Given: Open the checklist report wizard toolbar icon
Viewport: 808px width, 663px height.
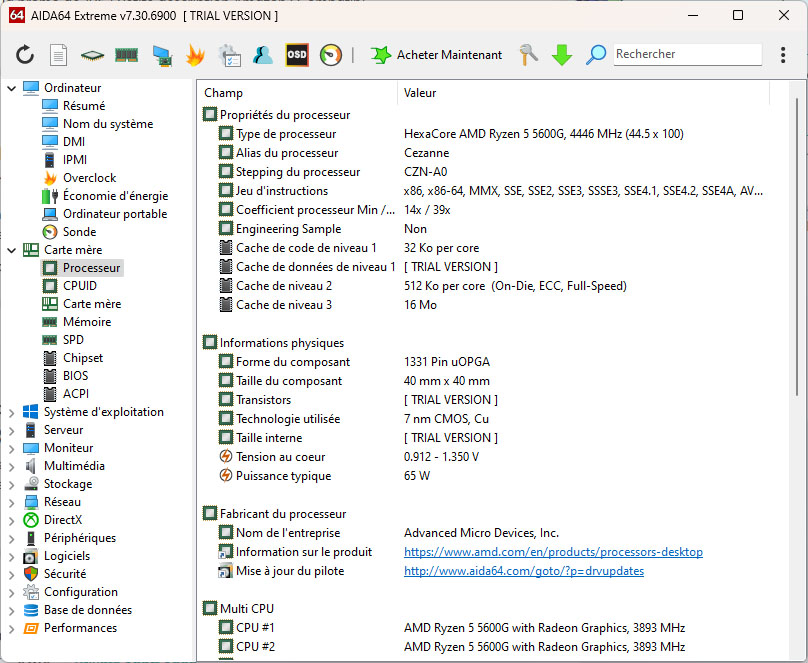Looking at the screenshot, I should 230,55.
